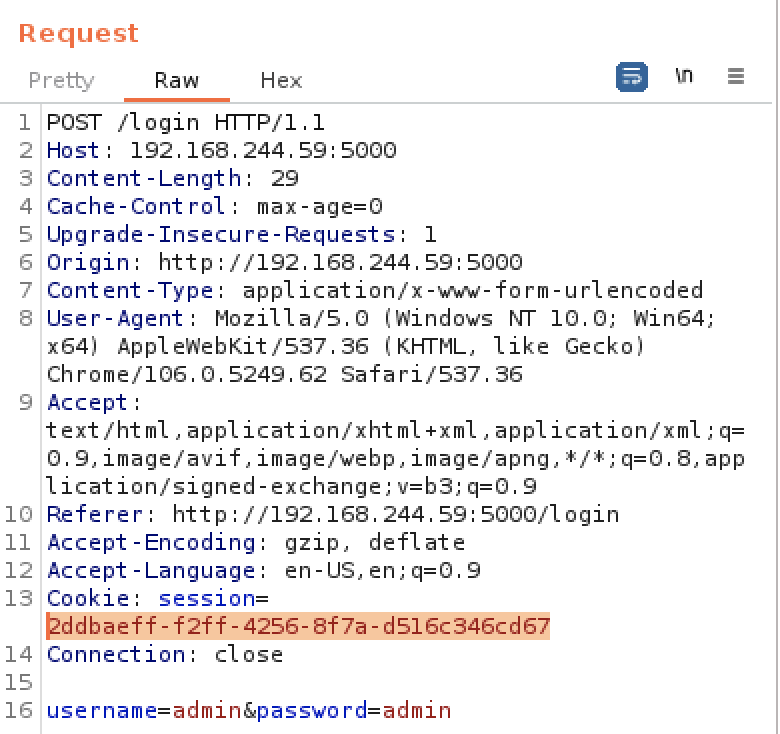Click the Accept-Encoding header name
The height and width of the screenshot is (734, 780).
click(x=151, y=542)
